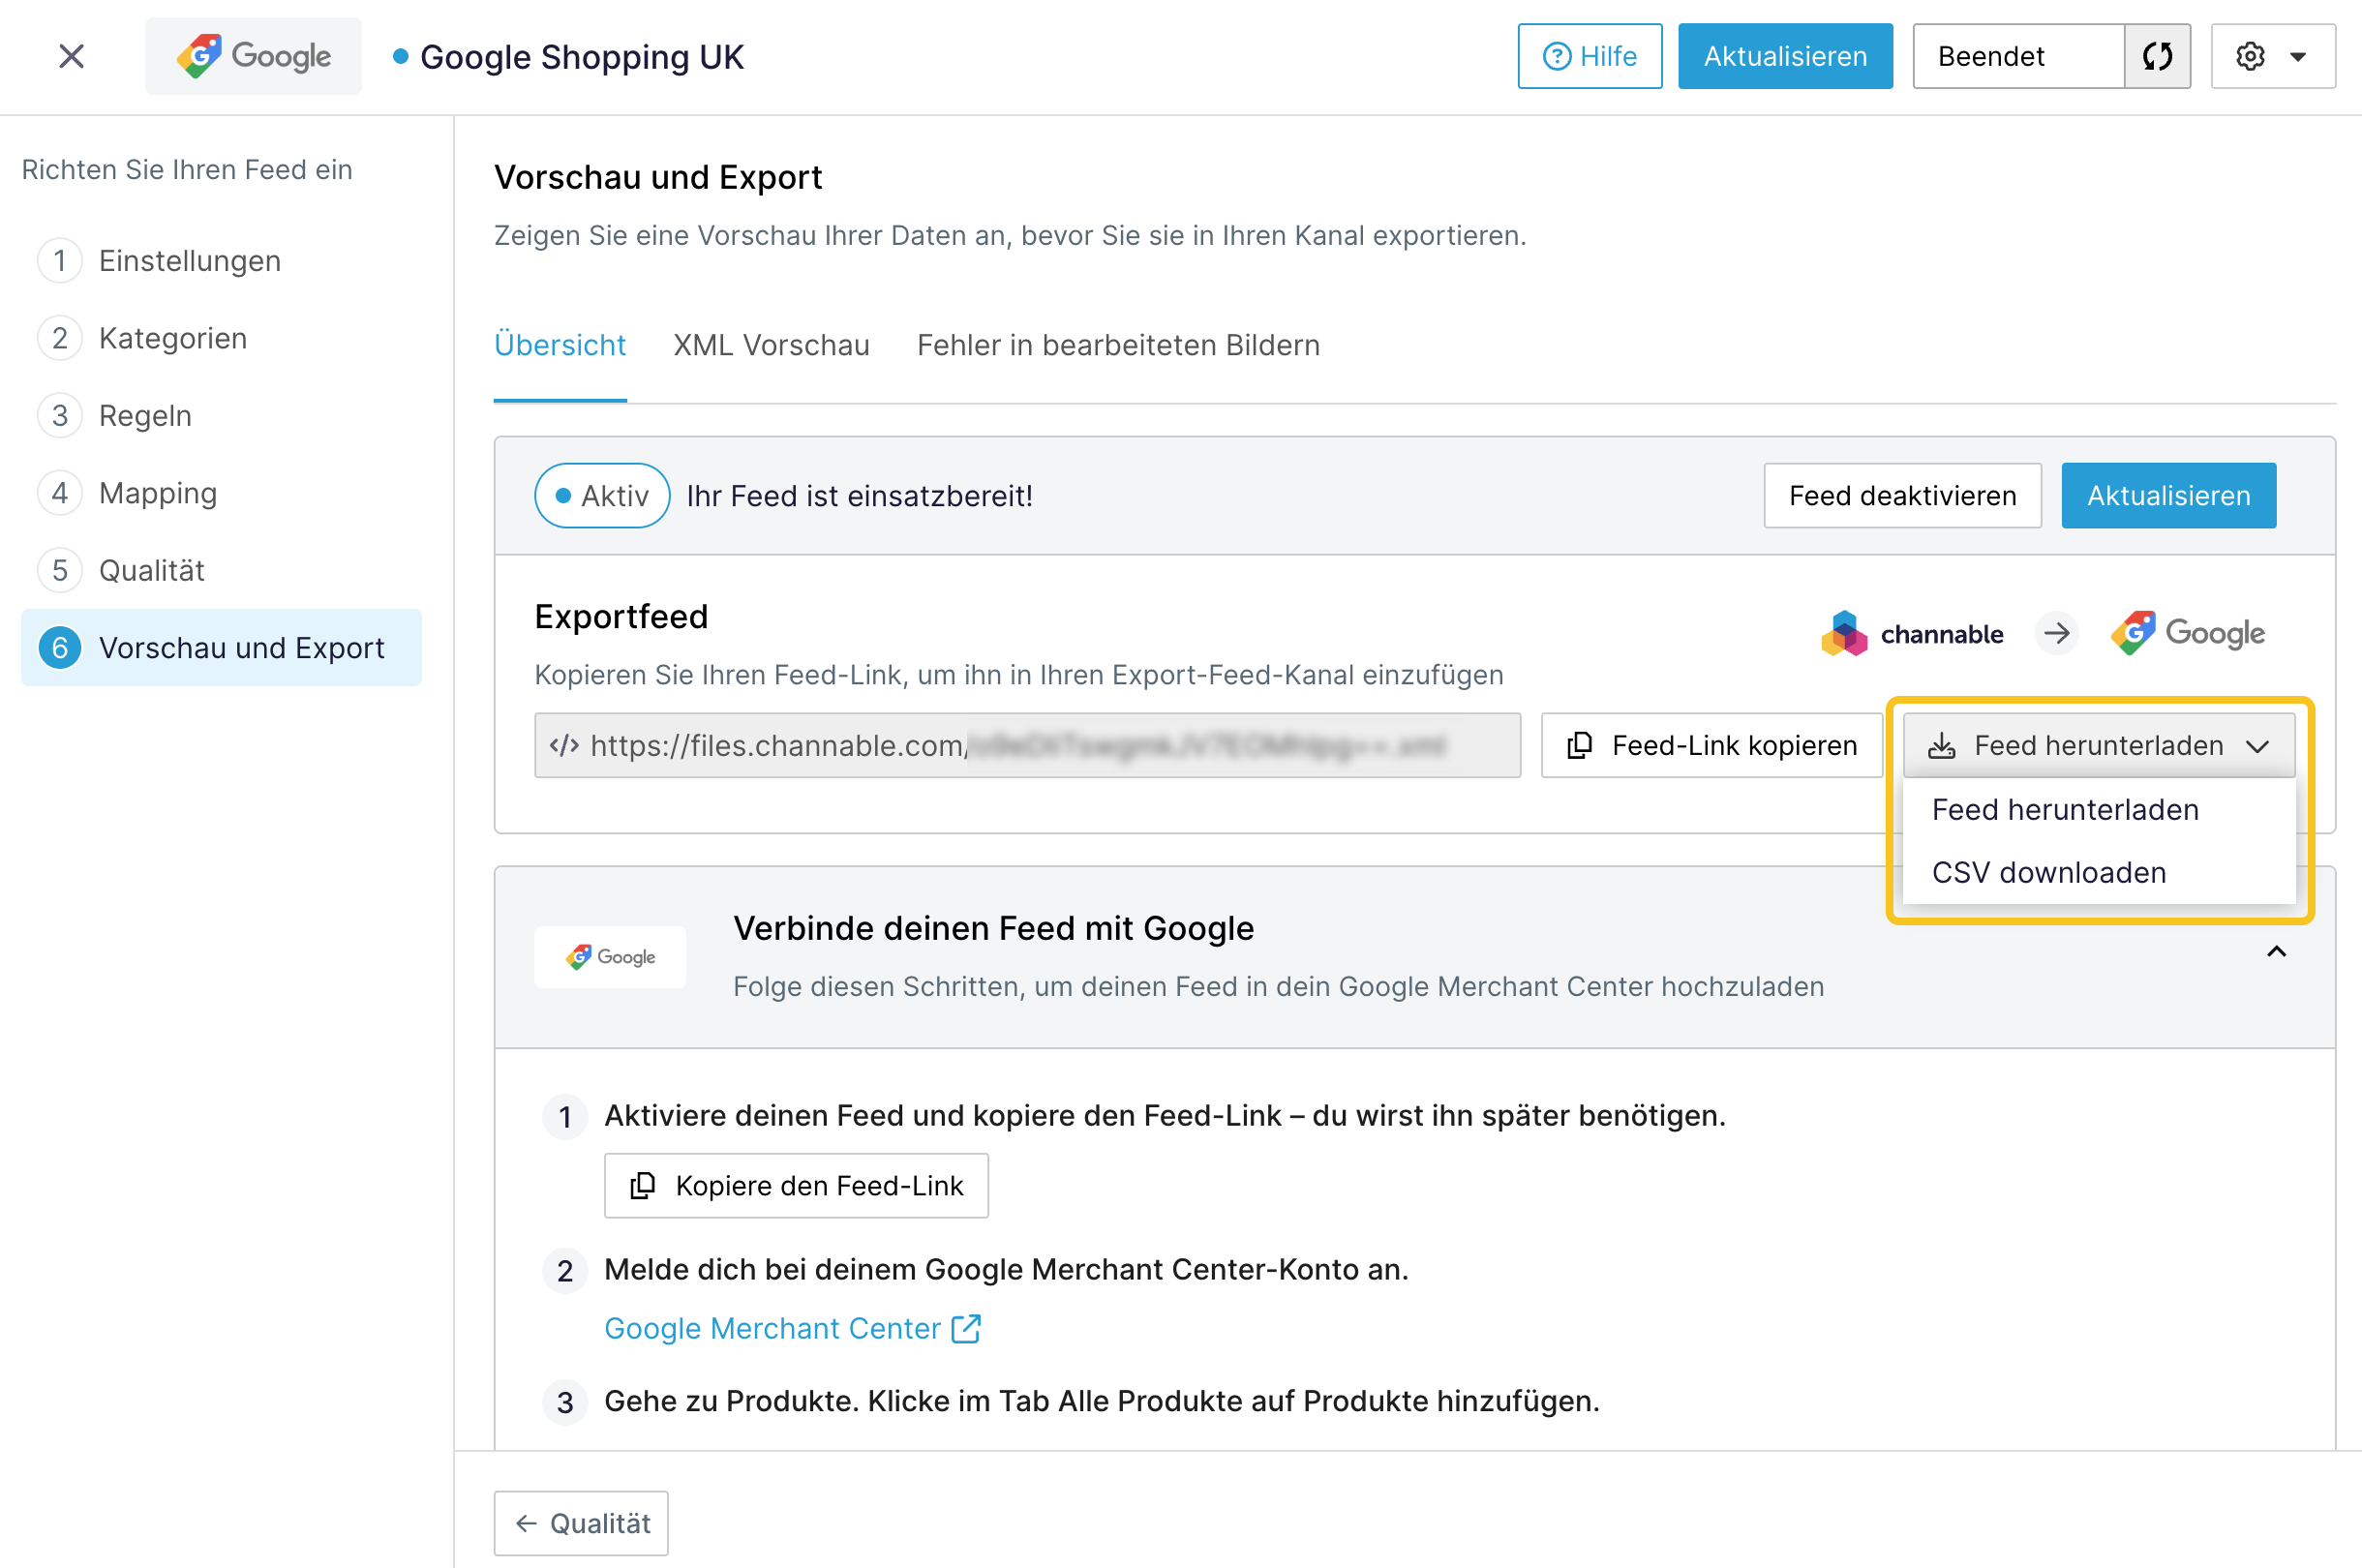Click the Google channel logo in header
The height and width of the screenshot is (1568, 2362).
(253, 56)
